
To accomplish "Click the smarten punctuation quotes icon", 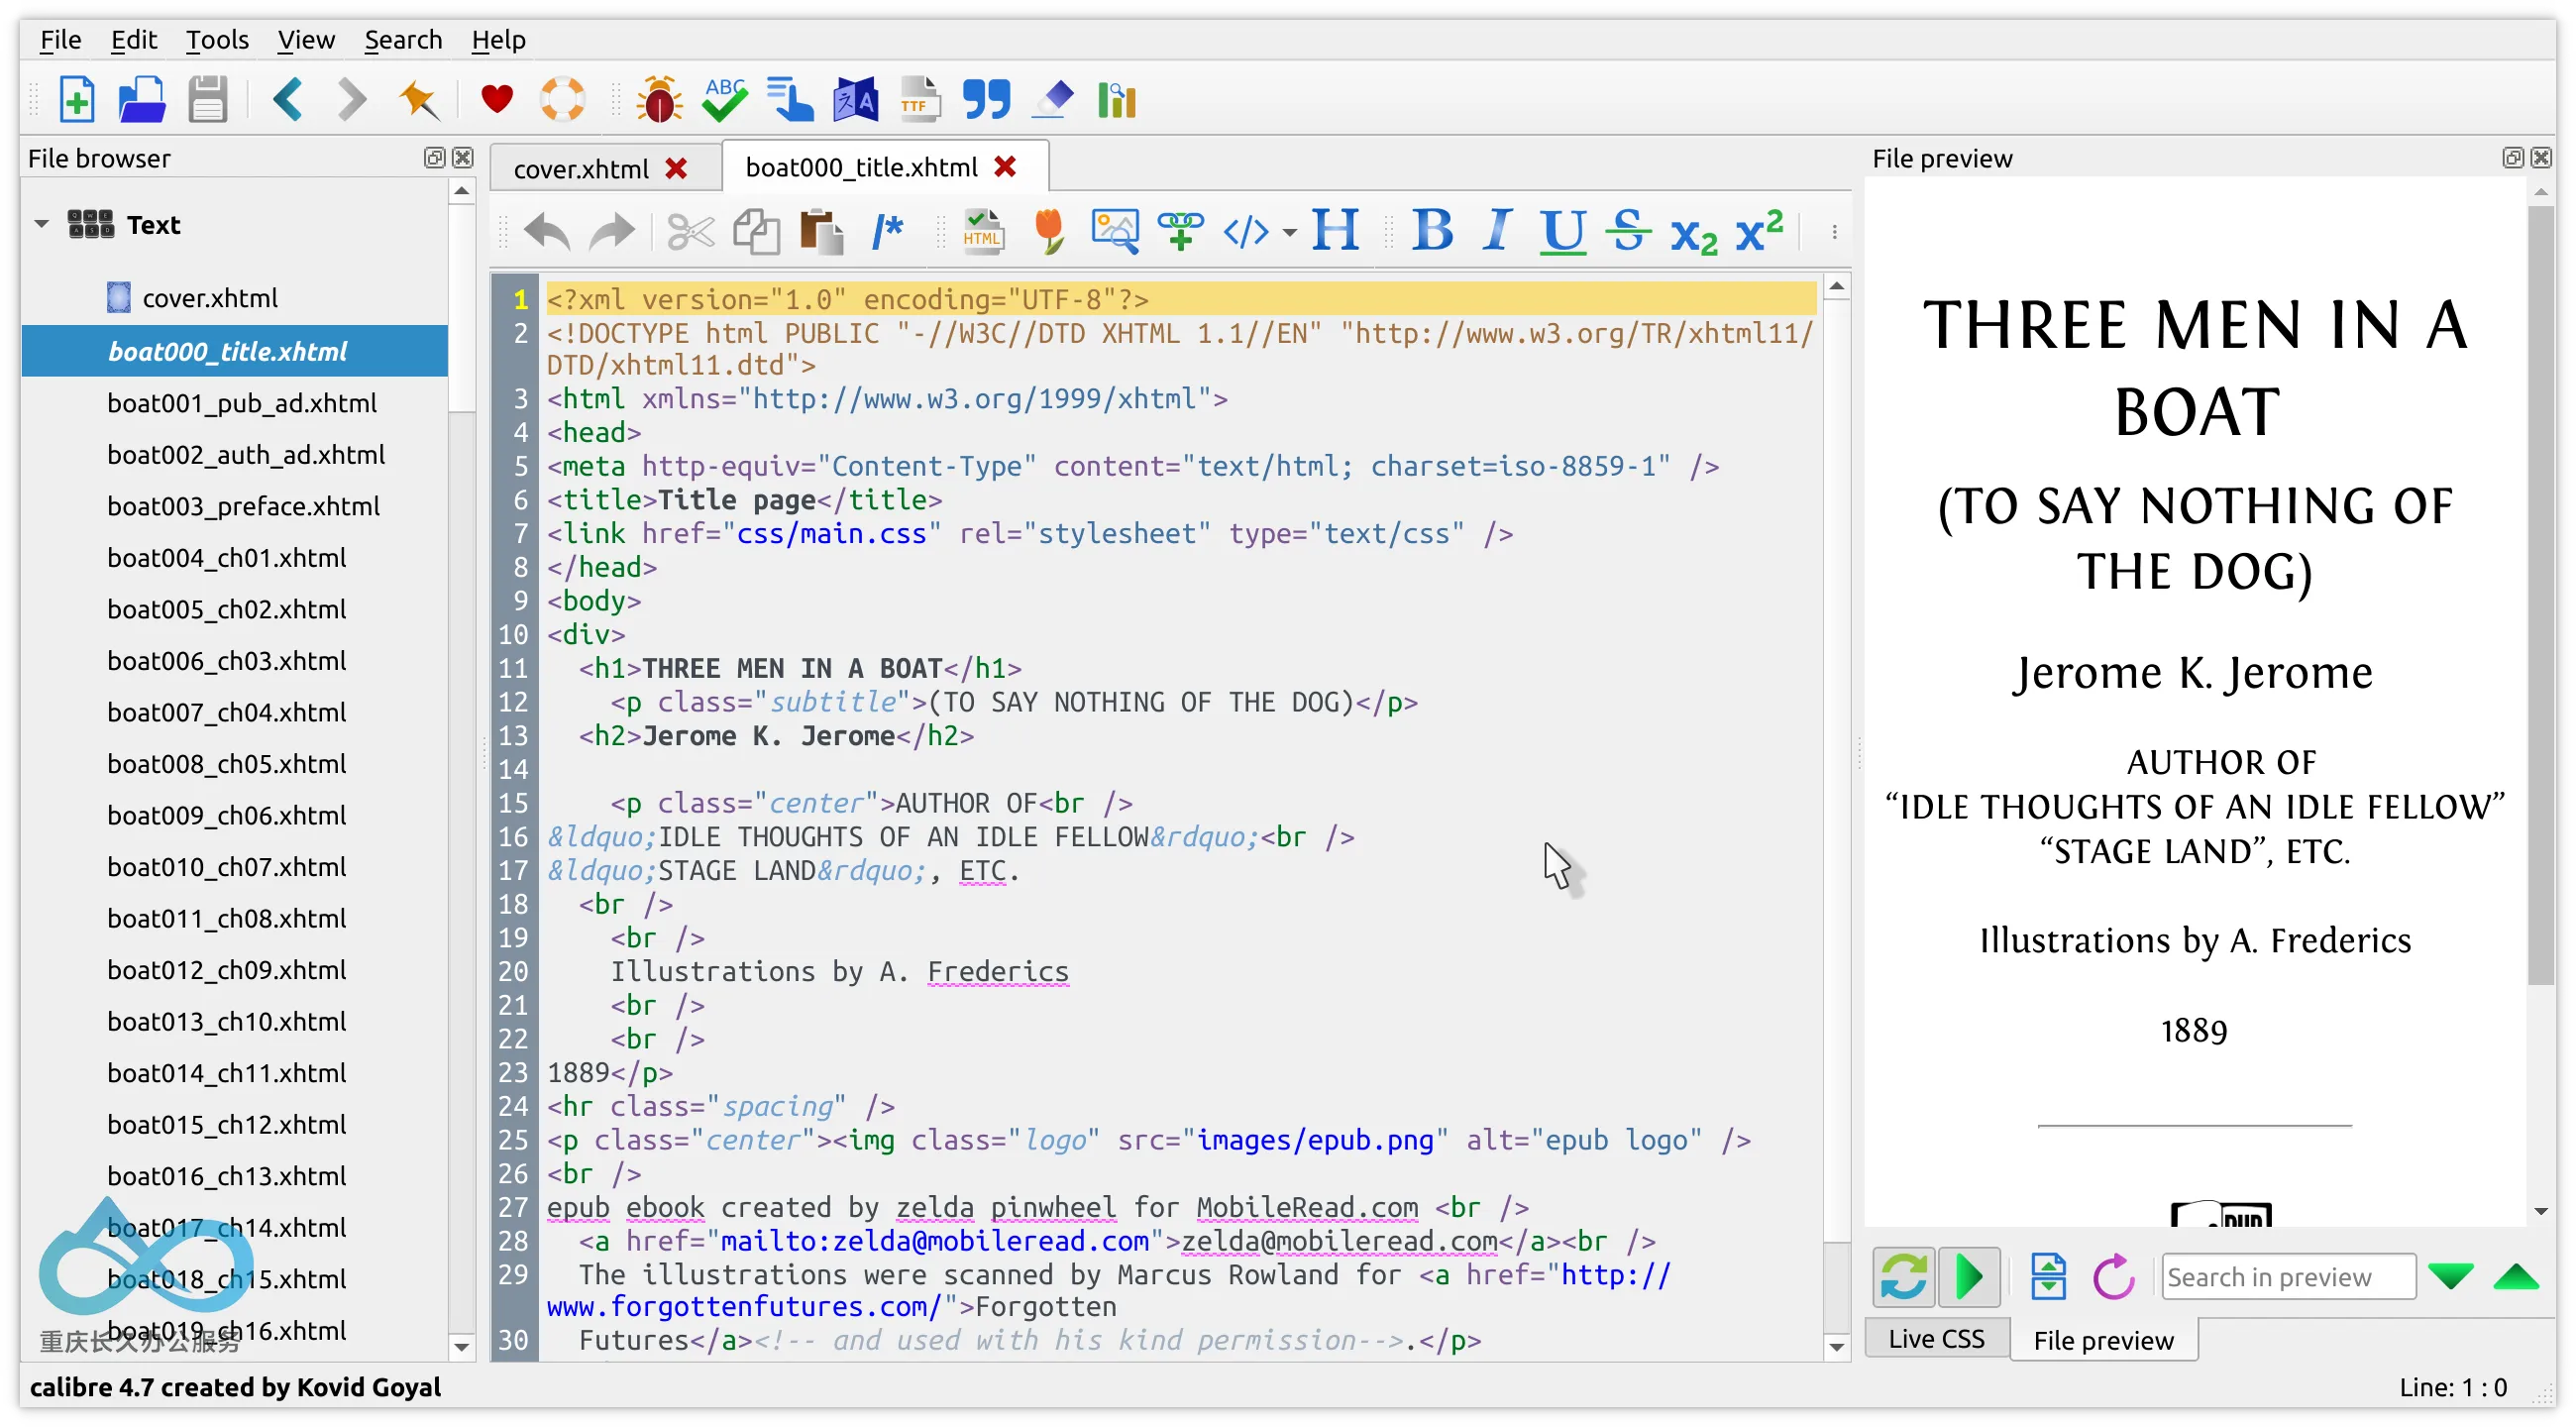I will click(x=986, y=99).
